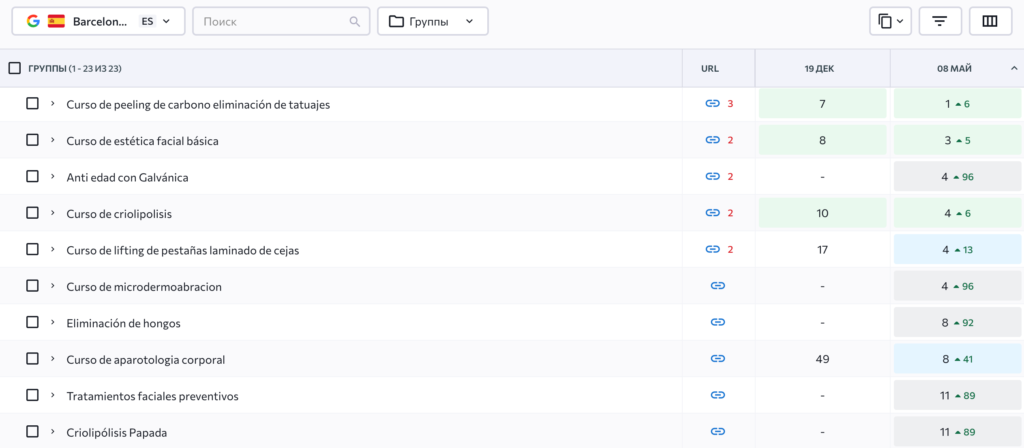Check the box for Curso de estética facial básica
This screenshot has height=448, width=1024.
[32, 140]
